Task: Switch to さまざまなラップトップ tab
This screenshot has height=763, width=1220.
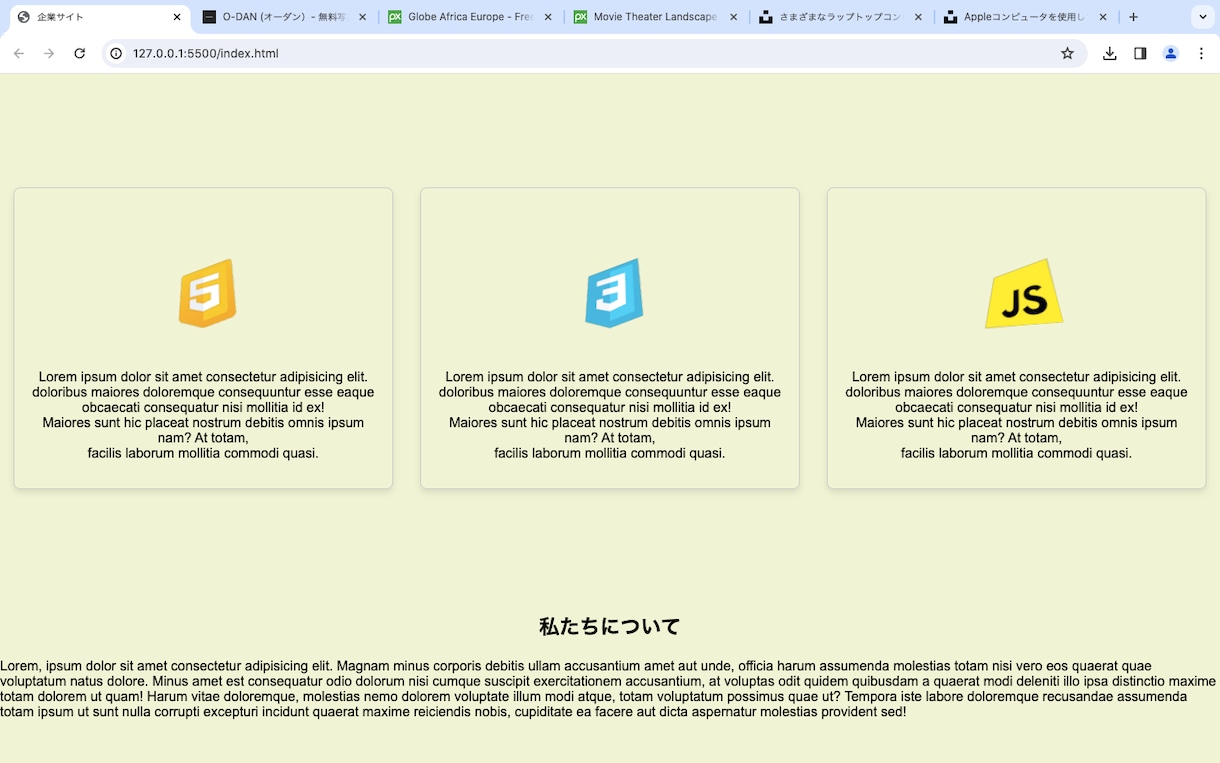Action: (x=840, y=17)
